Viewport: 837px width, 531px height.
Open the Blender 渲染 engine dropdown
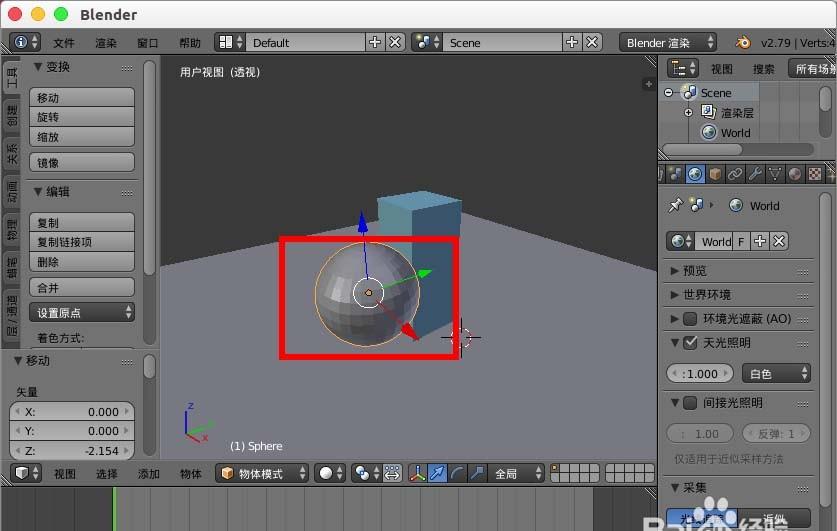pyautogui.click(x=667, y=42)
